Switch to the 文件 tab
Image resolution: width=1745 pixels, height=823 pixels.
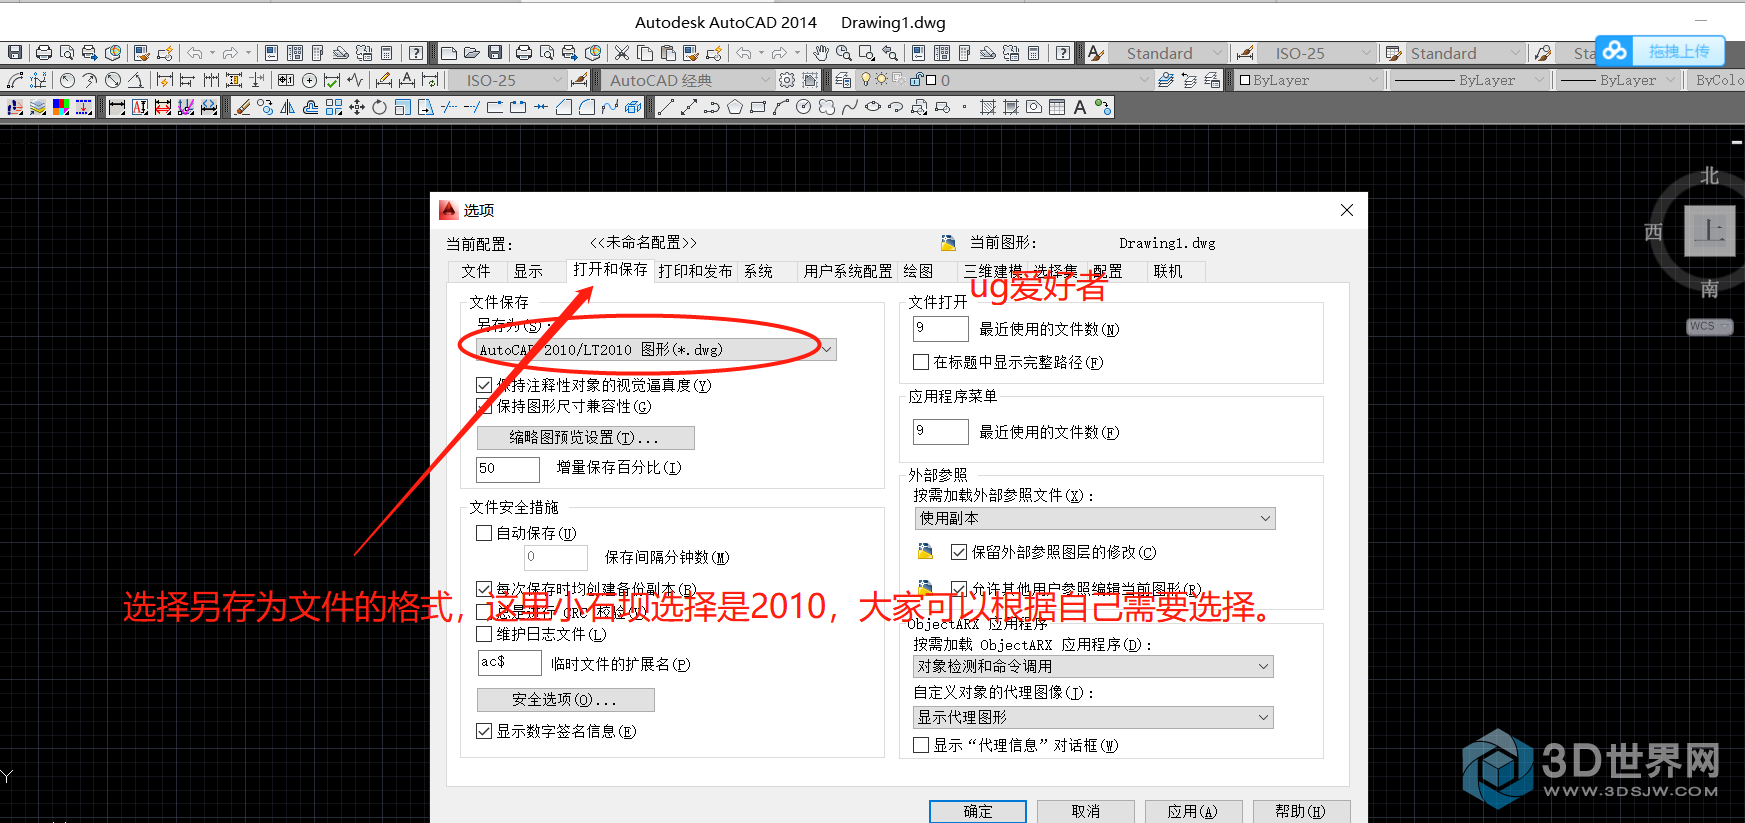coord(476,271)
